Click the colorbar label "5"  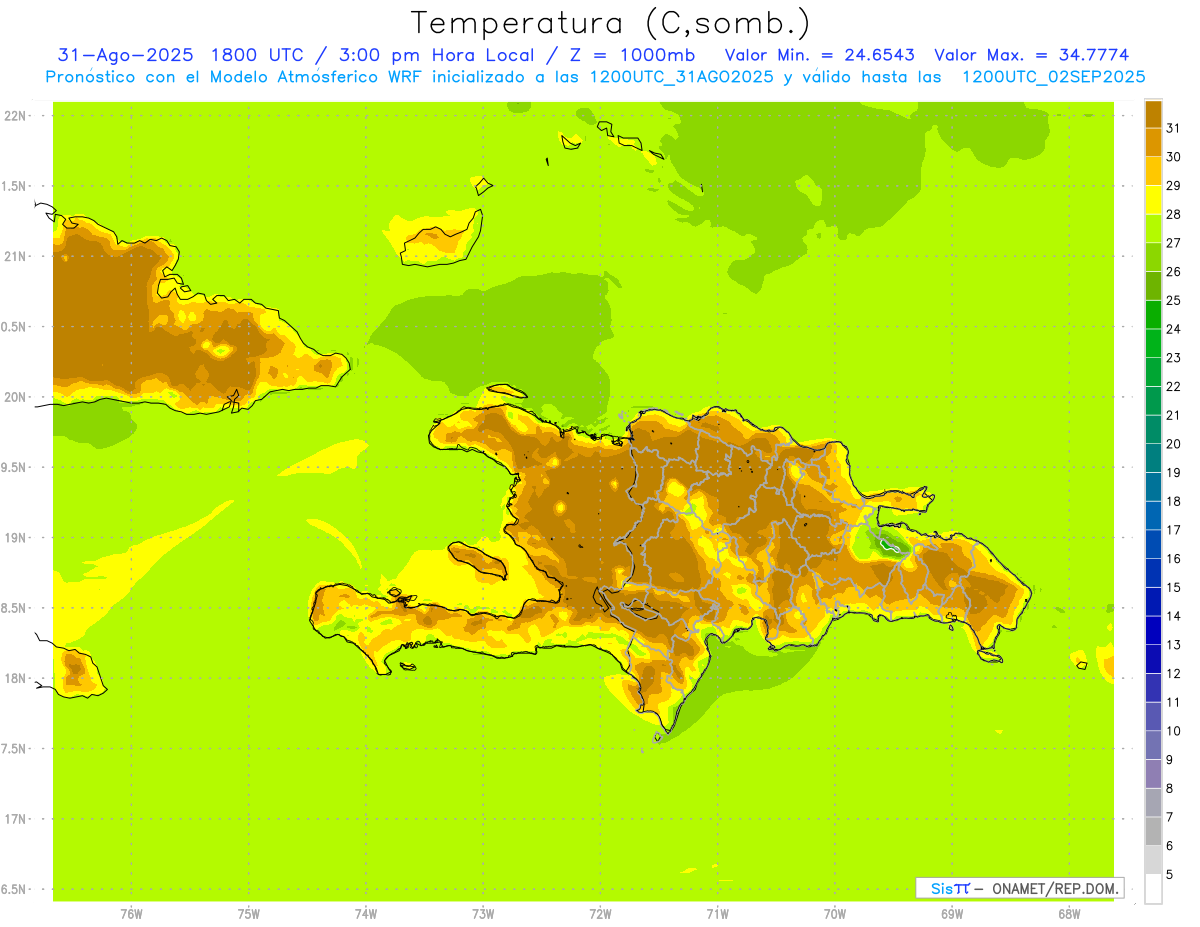1169,875
